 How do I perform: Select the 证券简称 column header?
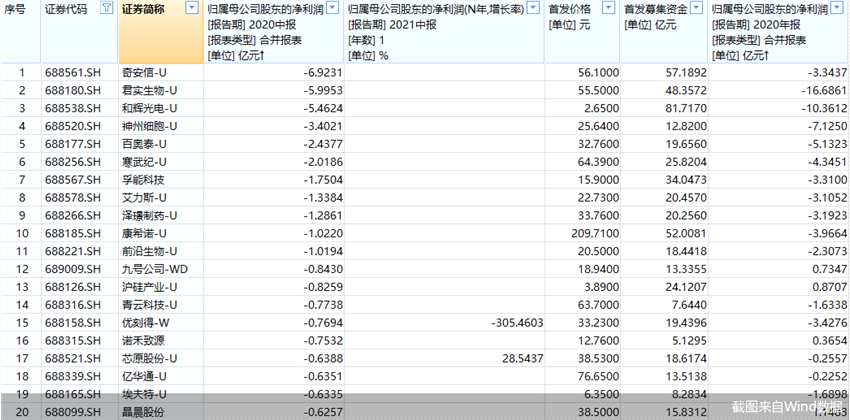coord(144,9)
